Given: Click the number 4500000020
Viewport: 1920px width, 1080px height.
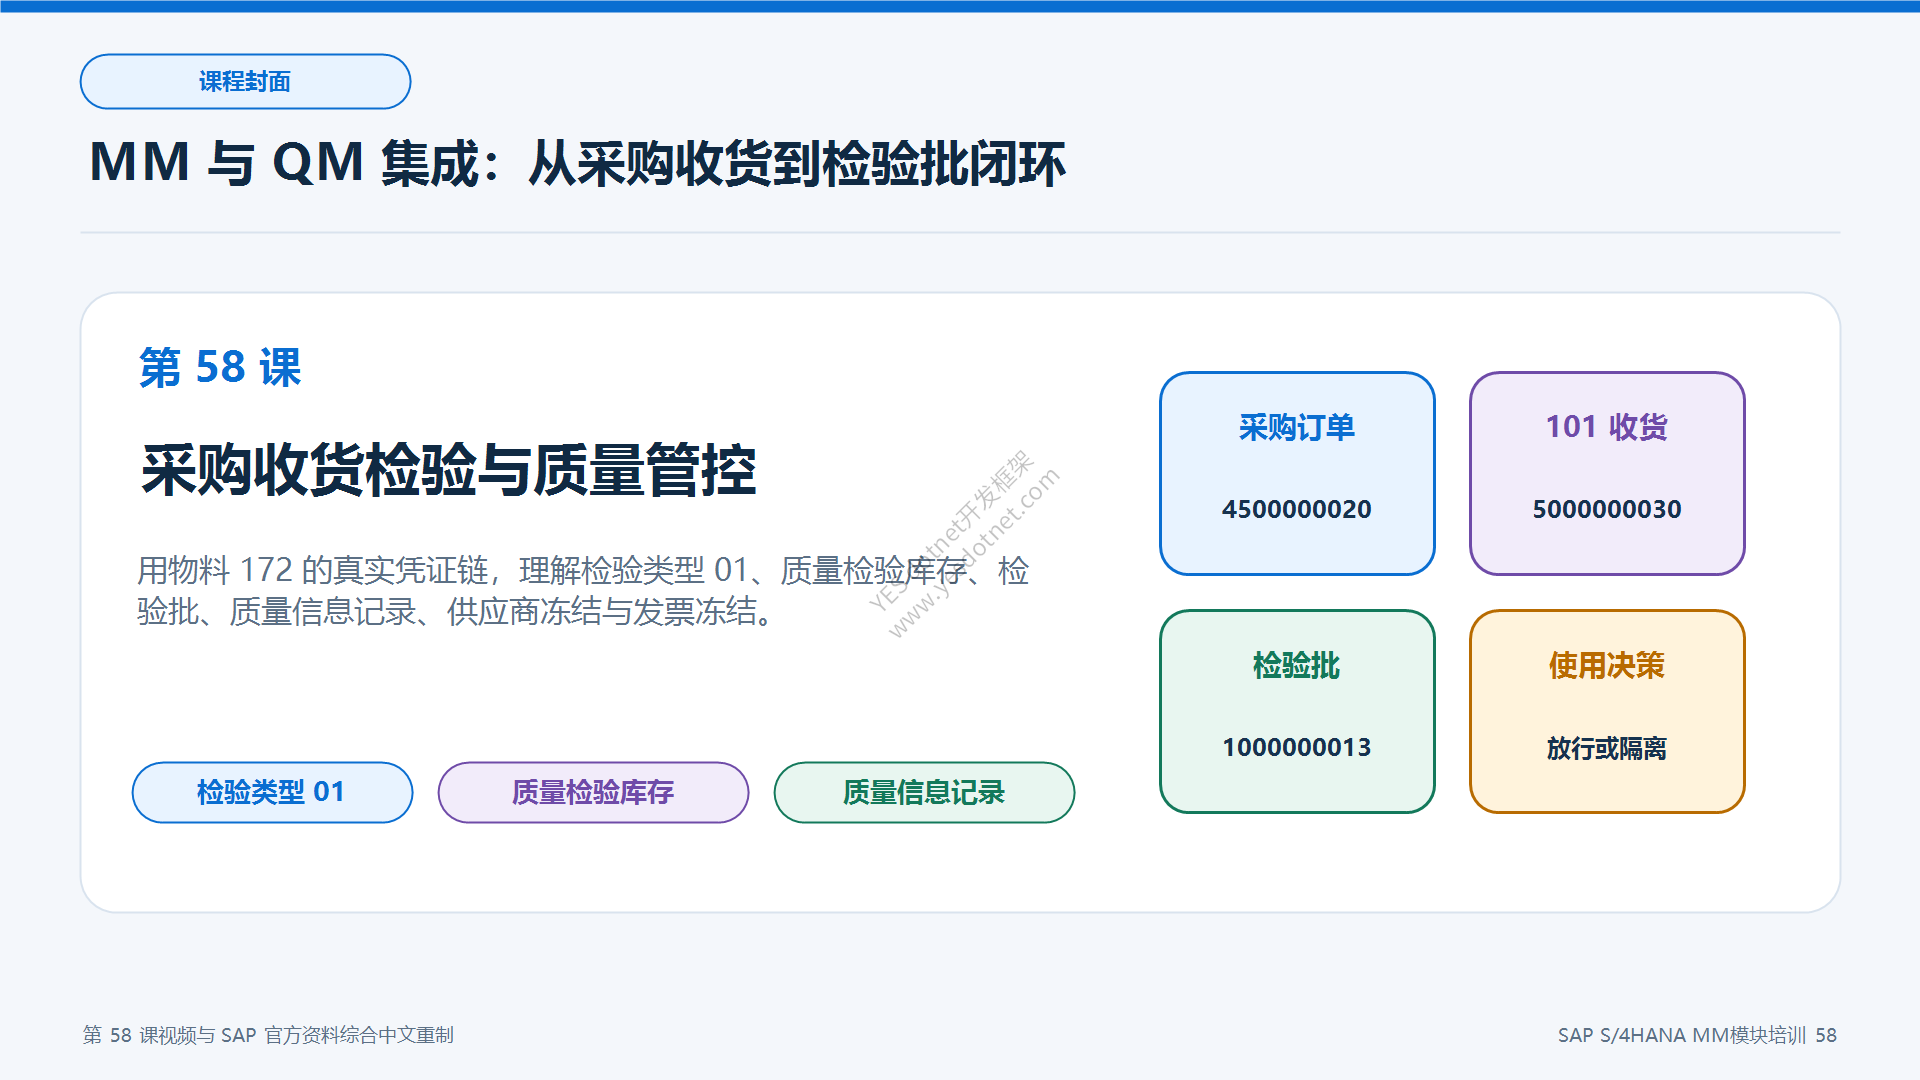Looking at the screenshot, I should click(x=1297, y=509).
